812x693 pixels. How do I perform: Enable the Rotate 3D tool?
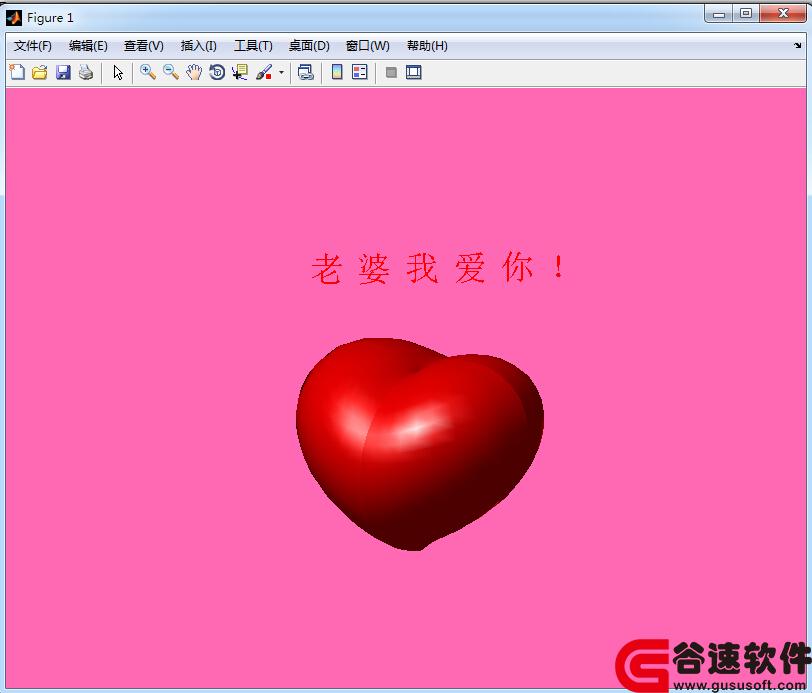click(x=217, y=72)
